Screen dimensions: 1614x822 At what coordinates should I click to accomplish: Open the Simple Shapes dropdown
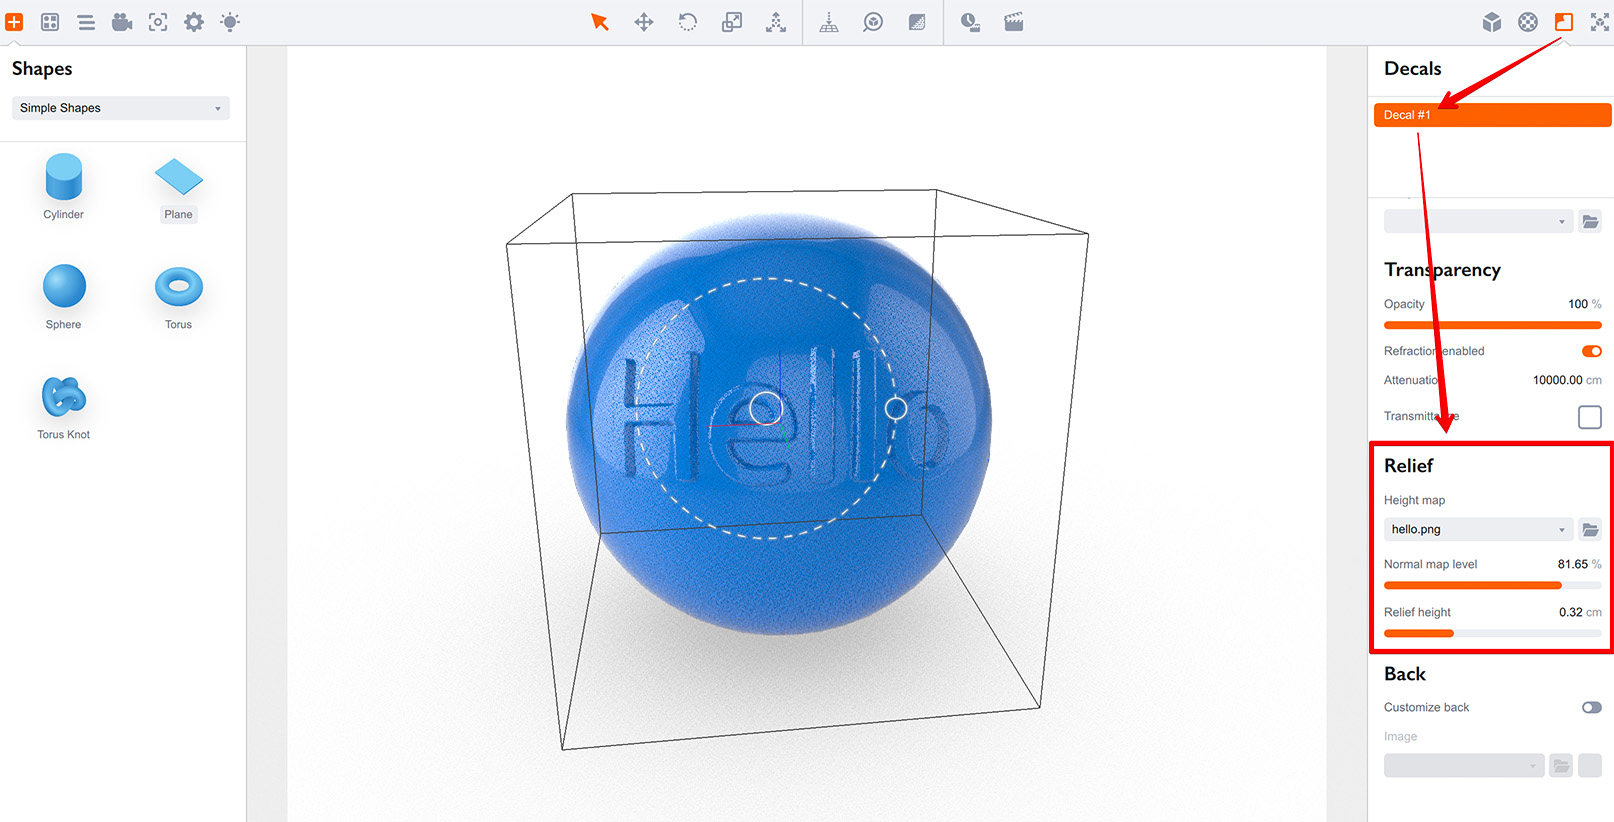coord(121,108)
